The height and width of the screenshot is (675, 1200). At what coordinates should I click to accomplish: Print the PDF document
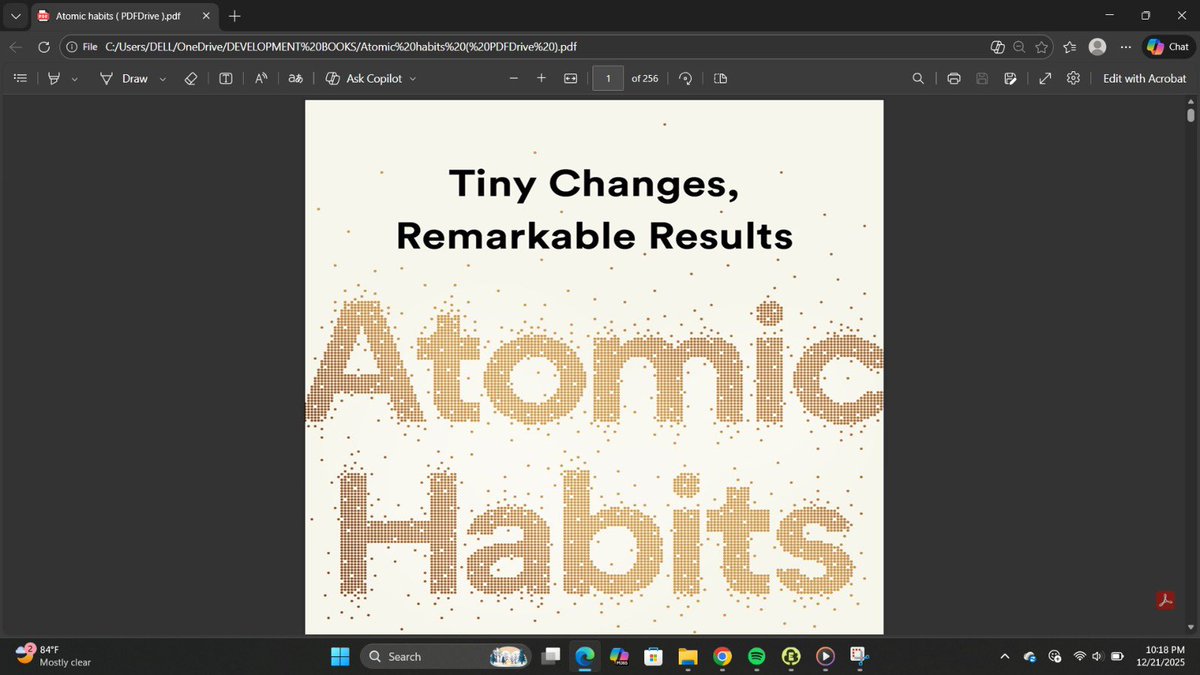tap(954, 78)
